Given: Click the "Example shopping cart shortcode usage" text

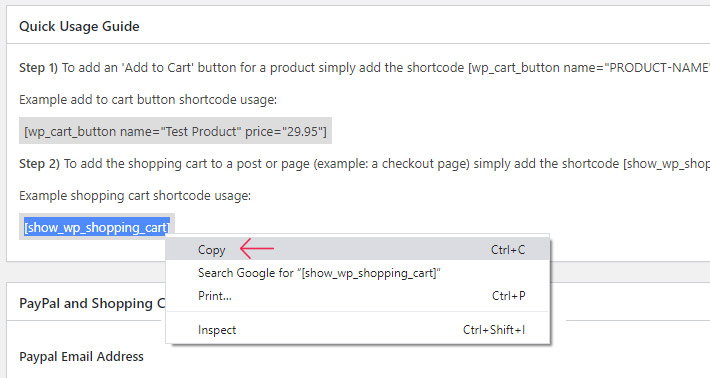Looking at the screenshot, I should click(x=135, y=196).
